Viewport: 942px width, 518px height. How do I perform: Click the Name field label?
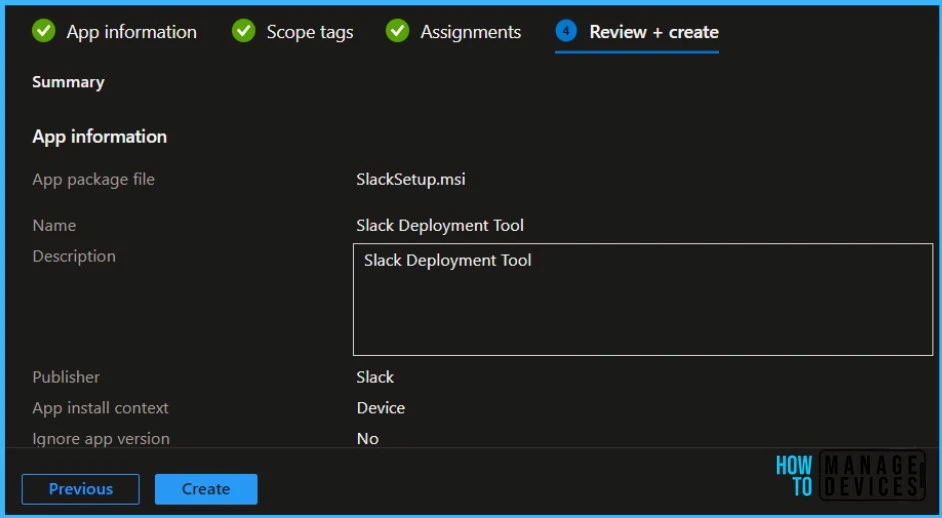click(x=54, y=226)
